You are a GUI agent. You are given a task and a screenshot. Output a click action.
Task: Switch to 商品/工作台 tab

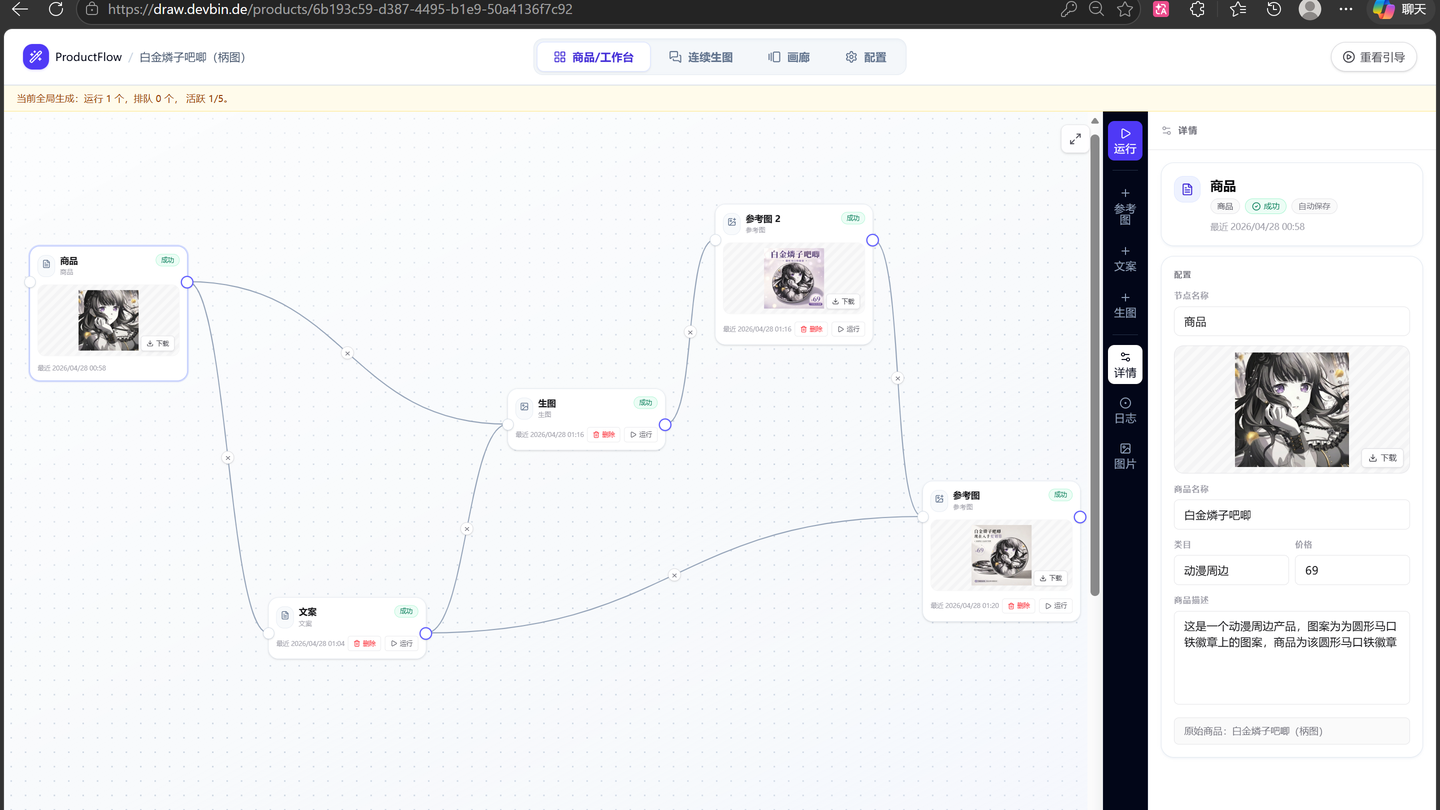tap(594, 57)
